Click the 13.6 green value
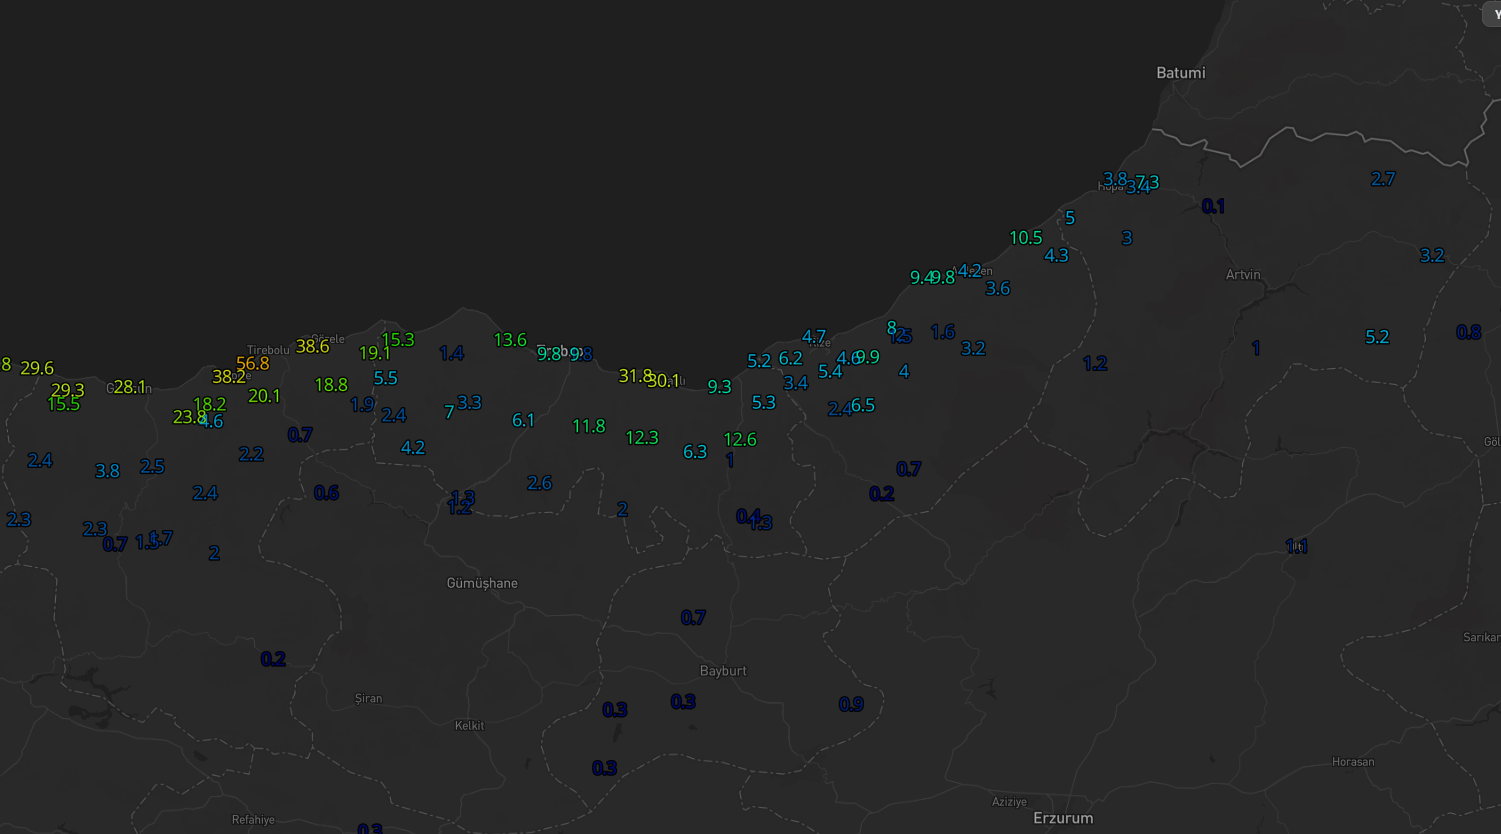Viewport: 1501px width, 834px height. (x=510, y=340)
